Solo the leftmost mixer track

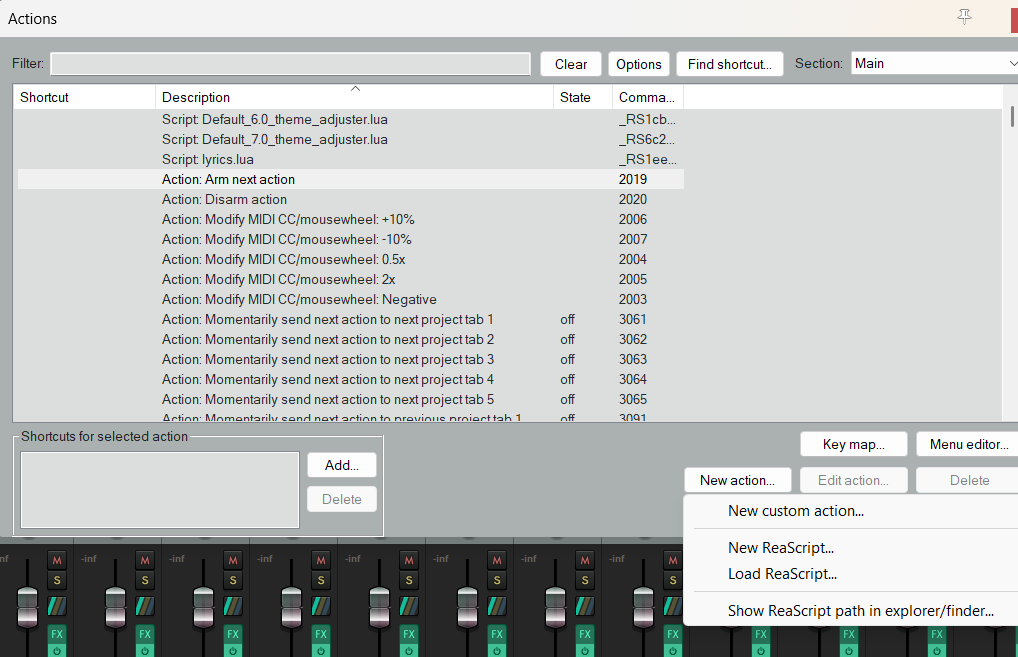tap(57, 580)
